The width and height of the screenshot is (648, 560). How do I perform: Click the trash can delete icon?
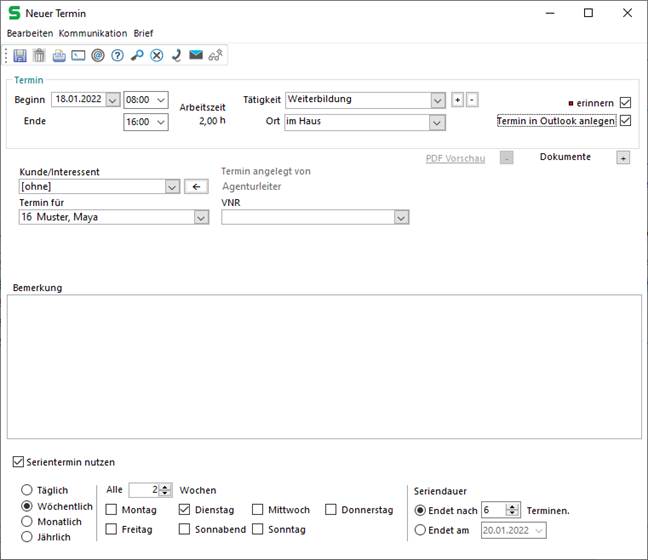pyautogui.click(x=39, y=55)
